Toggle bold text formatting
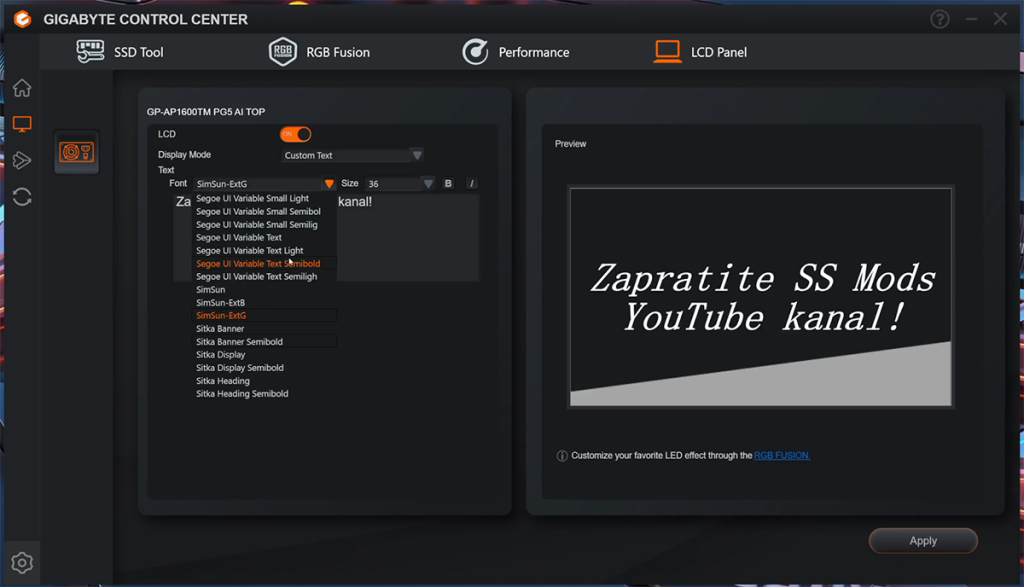Screen dimensions: 1024x587 coord(448,183)
